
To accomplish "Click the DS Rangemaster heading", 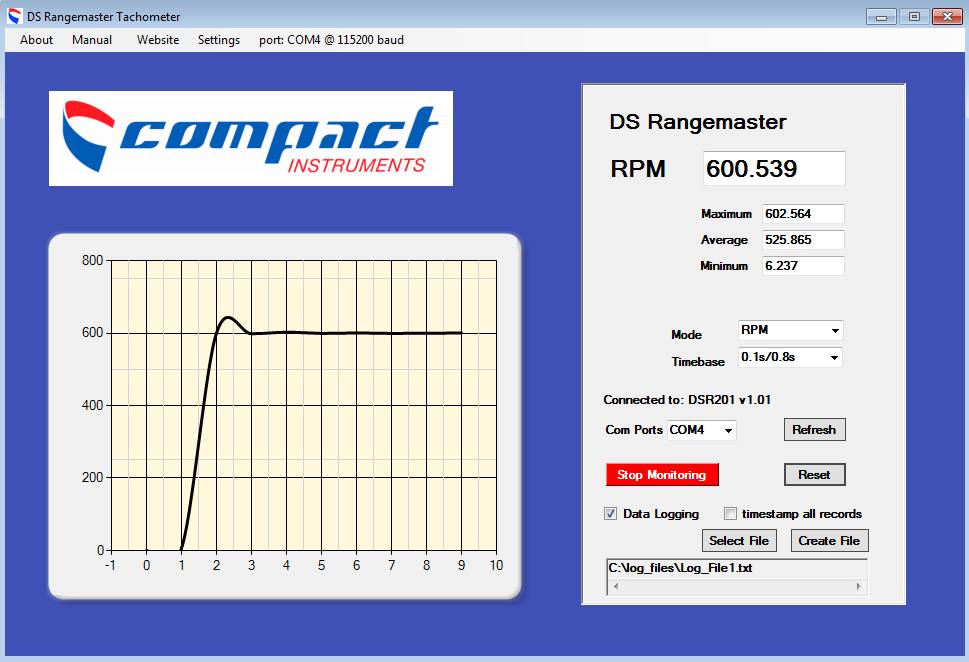I will point(698,122).
